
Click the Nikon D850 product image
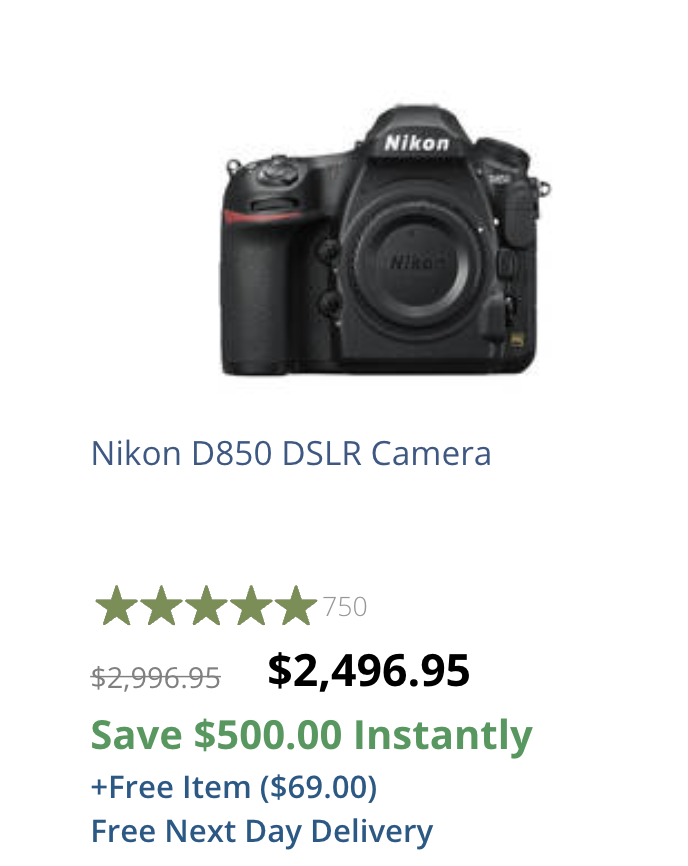point(385,242)
